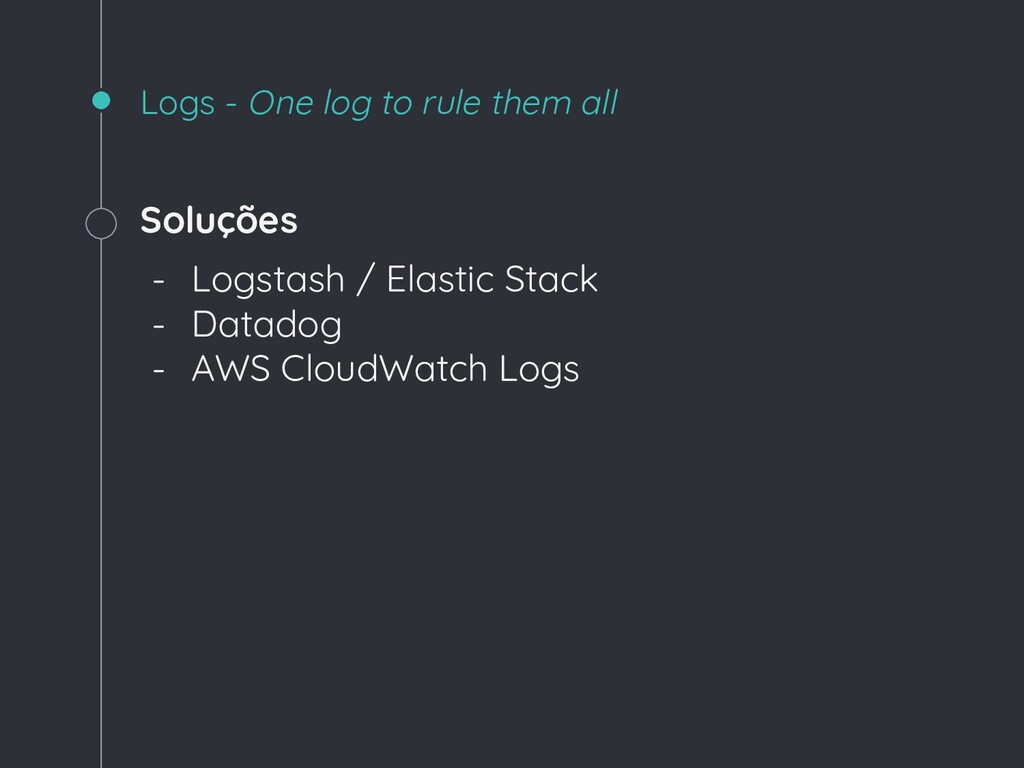
Task: Click the dash before AWS CloudWatch Logs
Action: point(158,370)
